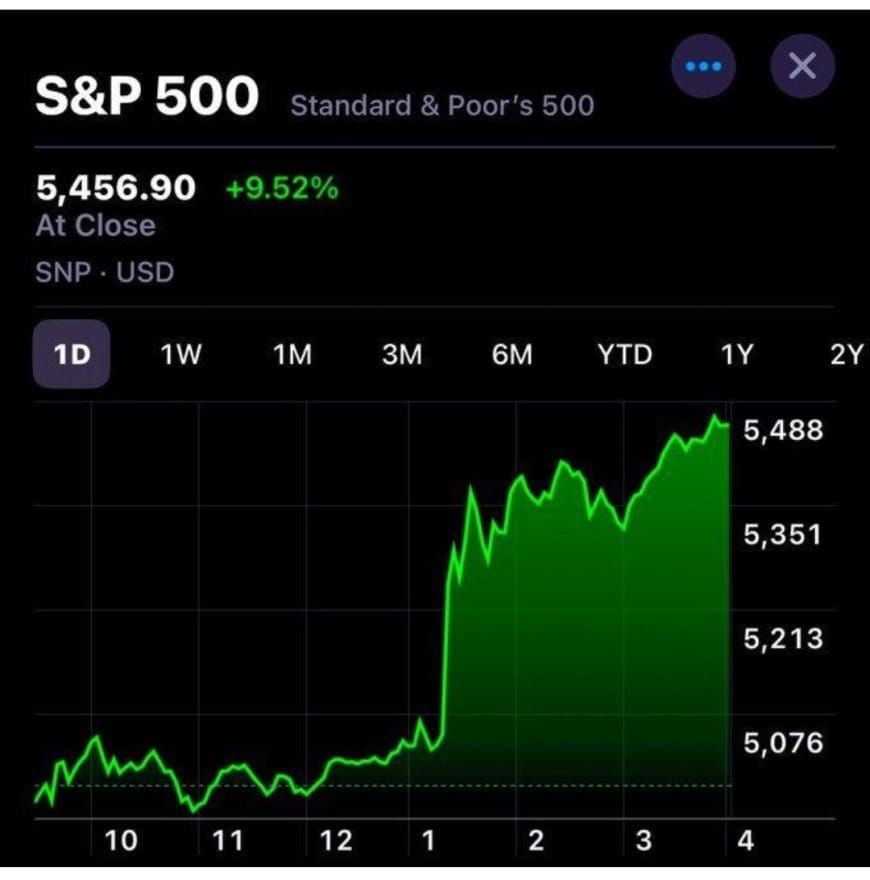Tap chart at the 12 o'clock marker
Image resolution: width=870 pixels, height=880 pixels.
[336, 841]
